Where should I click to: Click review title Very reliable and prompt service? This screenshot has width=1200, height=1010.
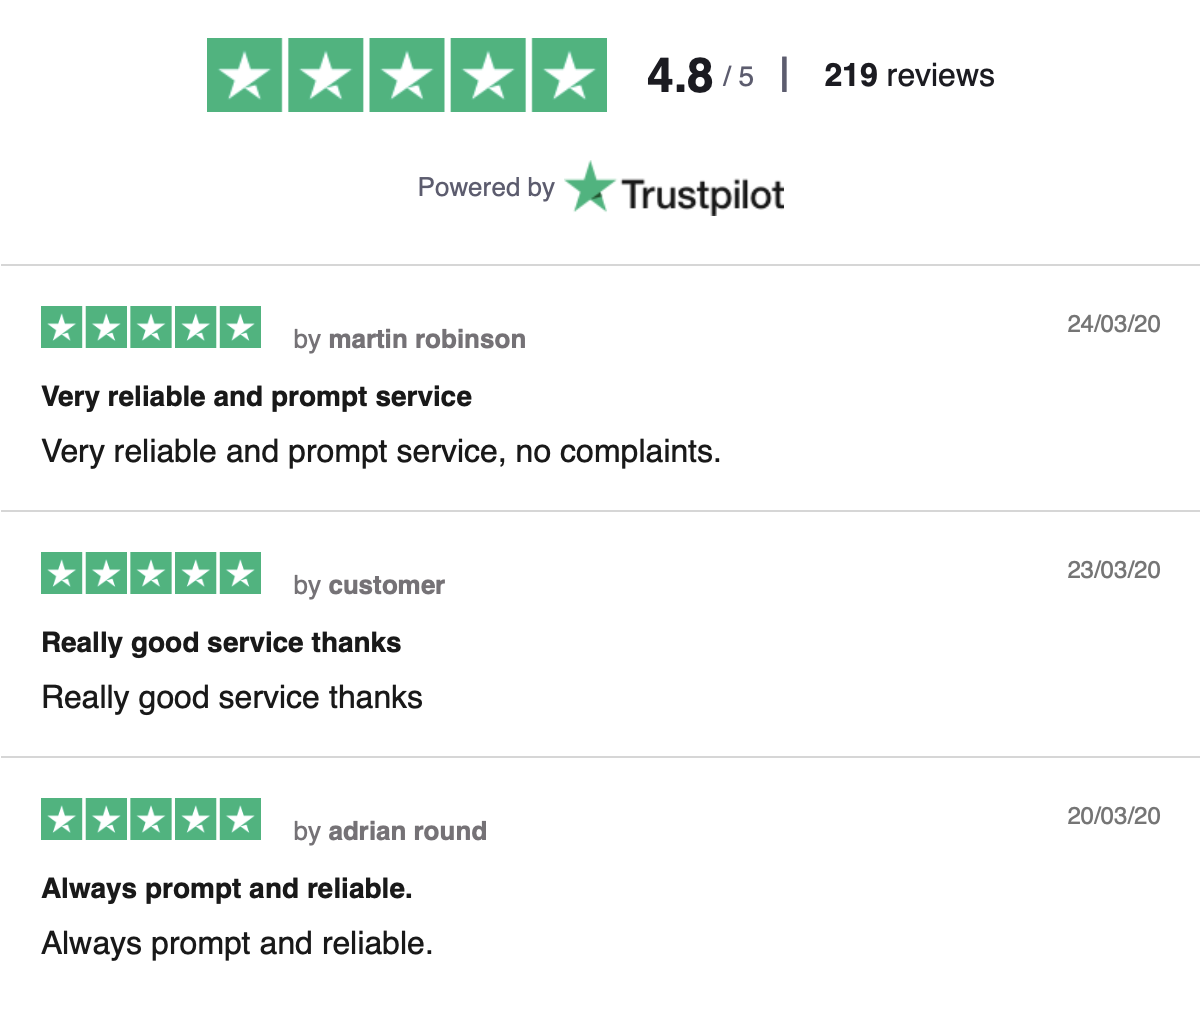[x=257, y=397]
